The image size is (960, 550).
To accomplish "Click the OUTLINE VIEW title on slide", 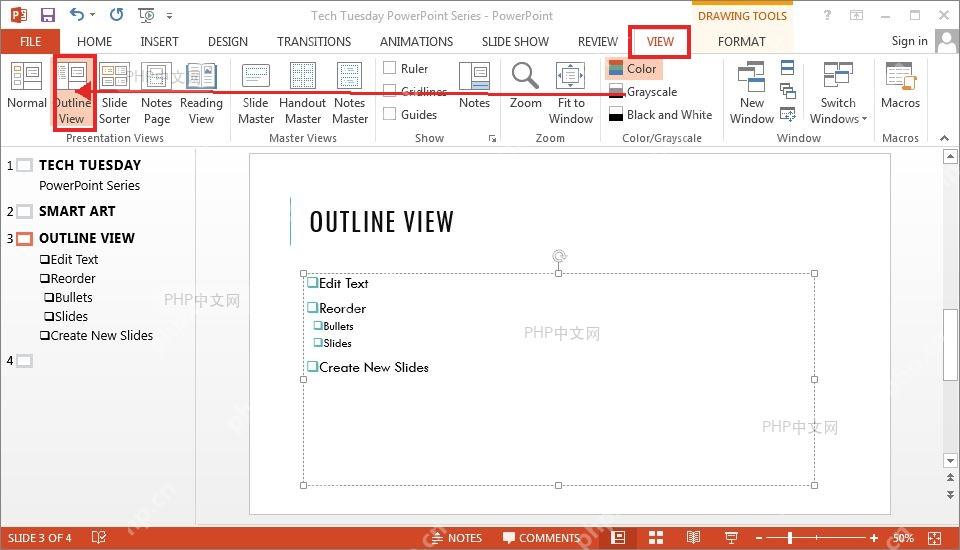I will pos(381,222).
